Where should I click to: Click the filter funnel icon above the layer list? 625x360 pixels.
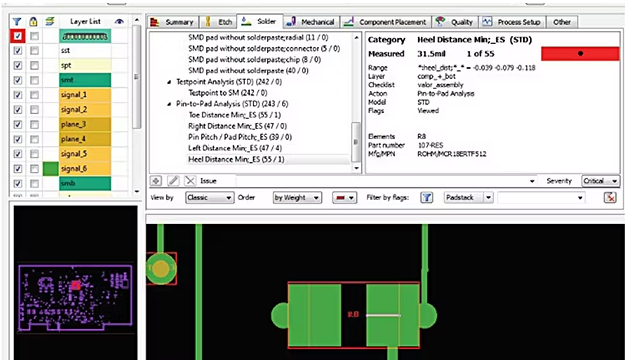pos(17,22)
